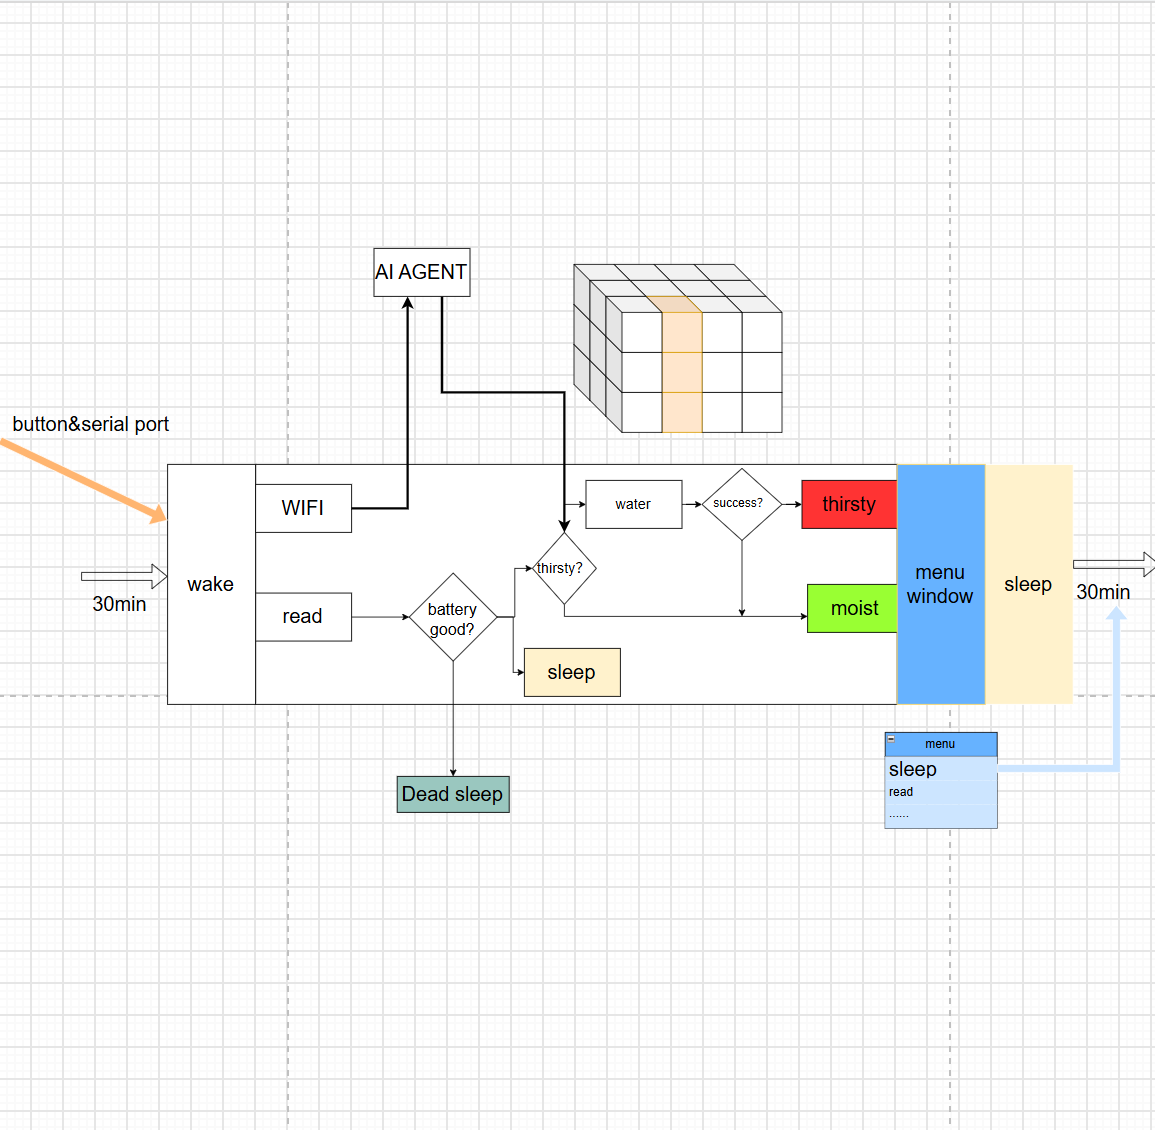Click the button&serial port label
This screenshot has width=1155, height=1130.
[91, 424]
